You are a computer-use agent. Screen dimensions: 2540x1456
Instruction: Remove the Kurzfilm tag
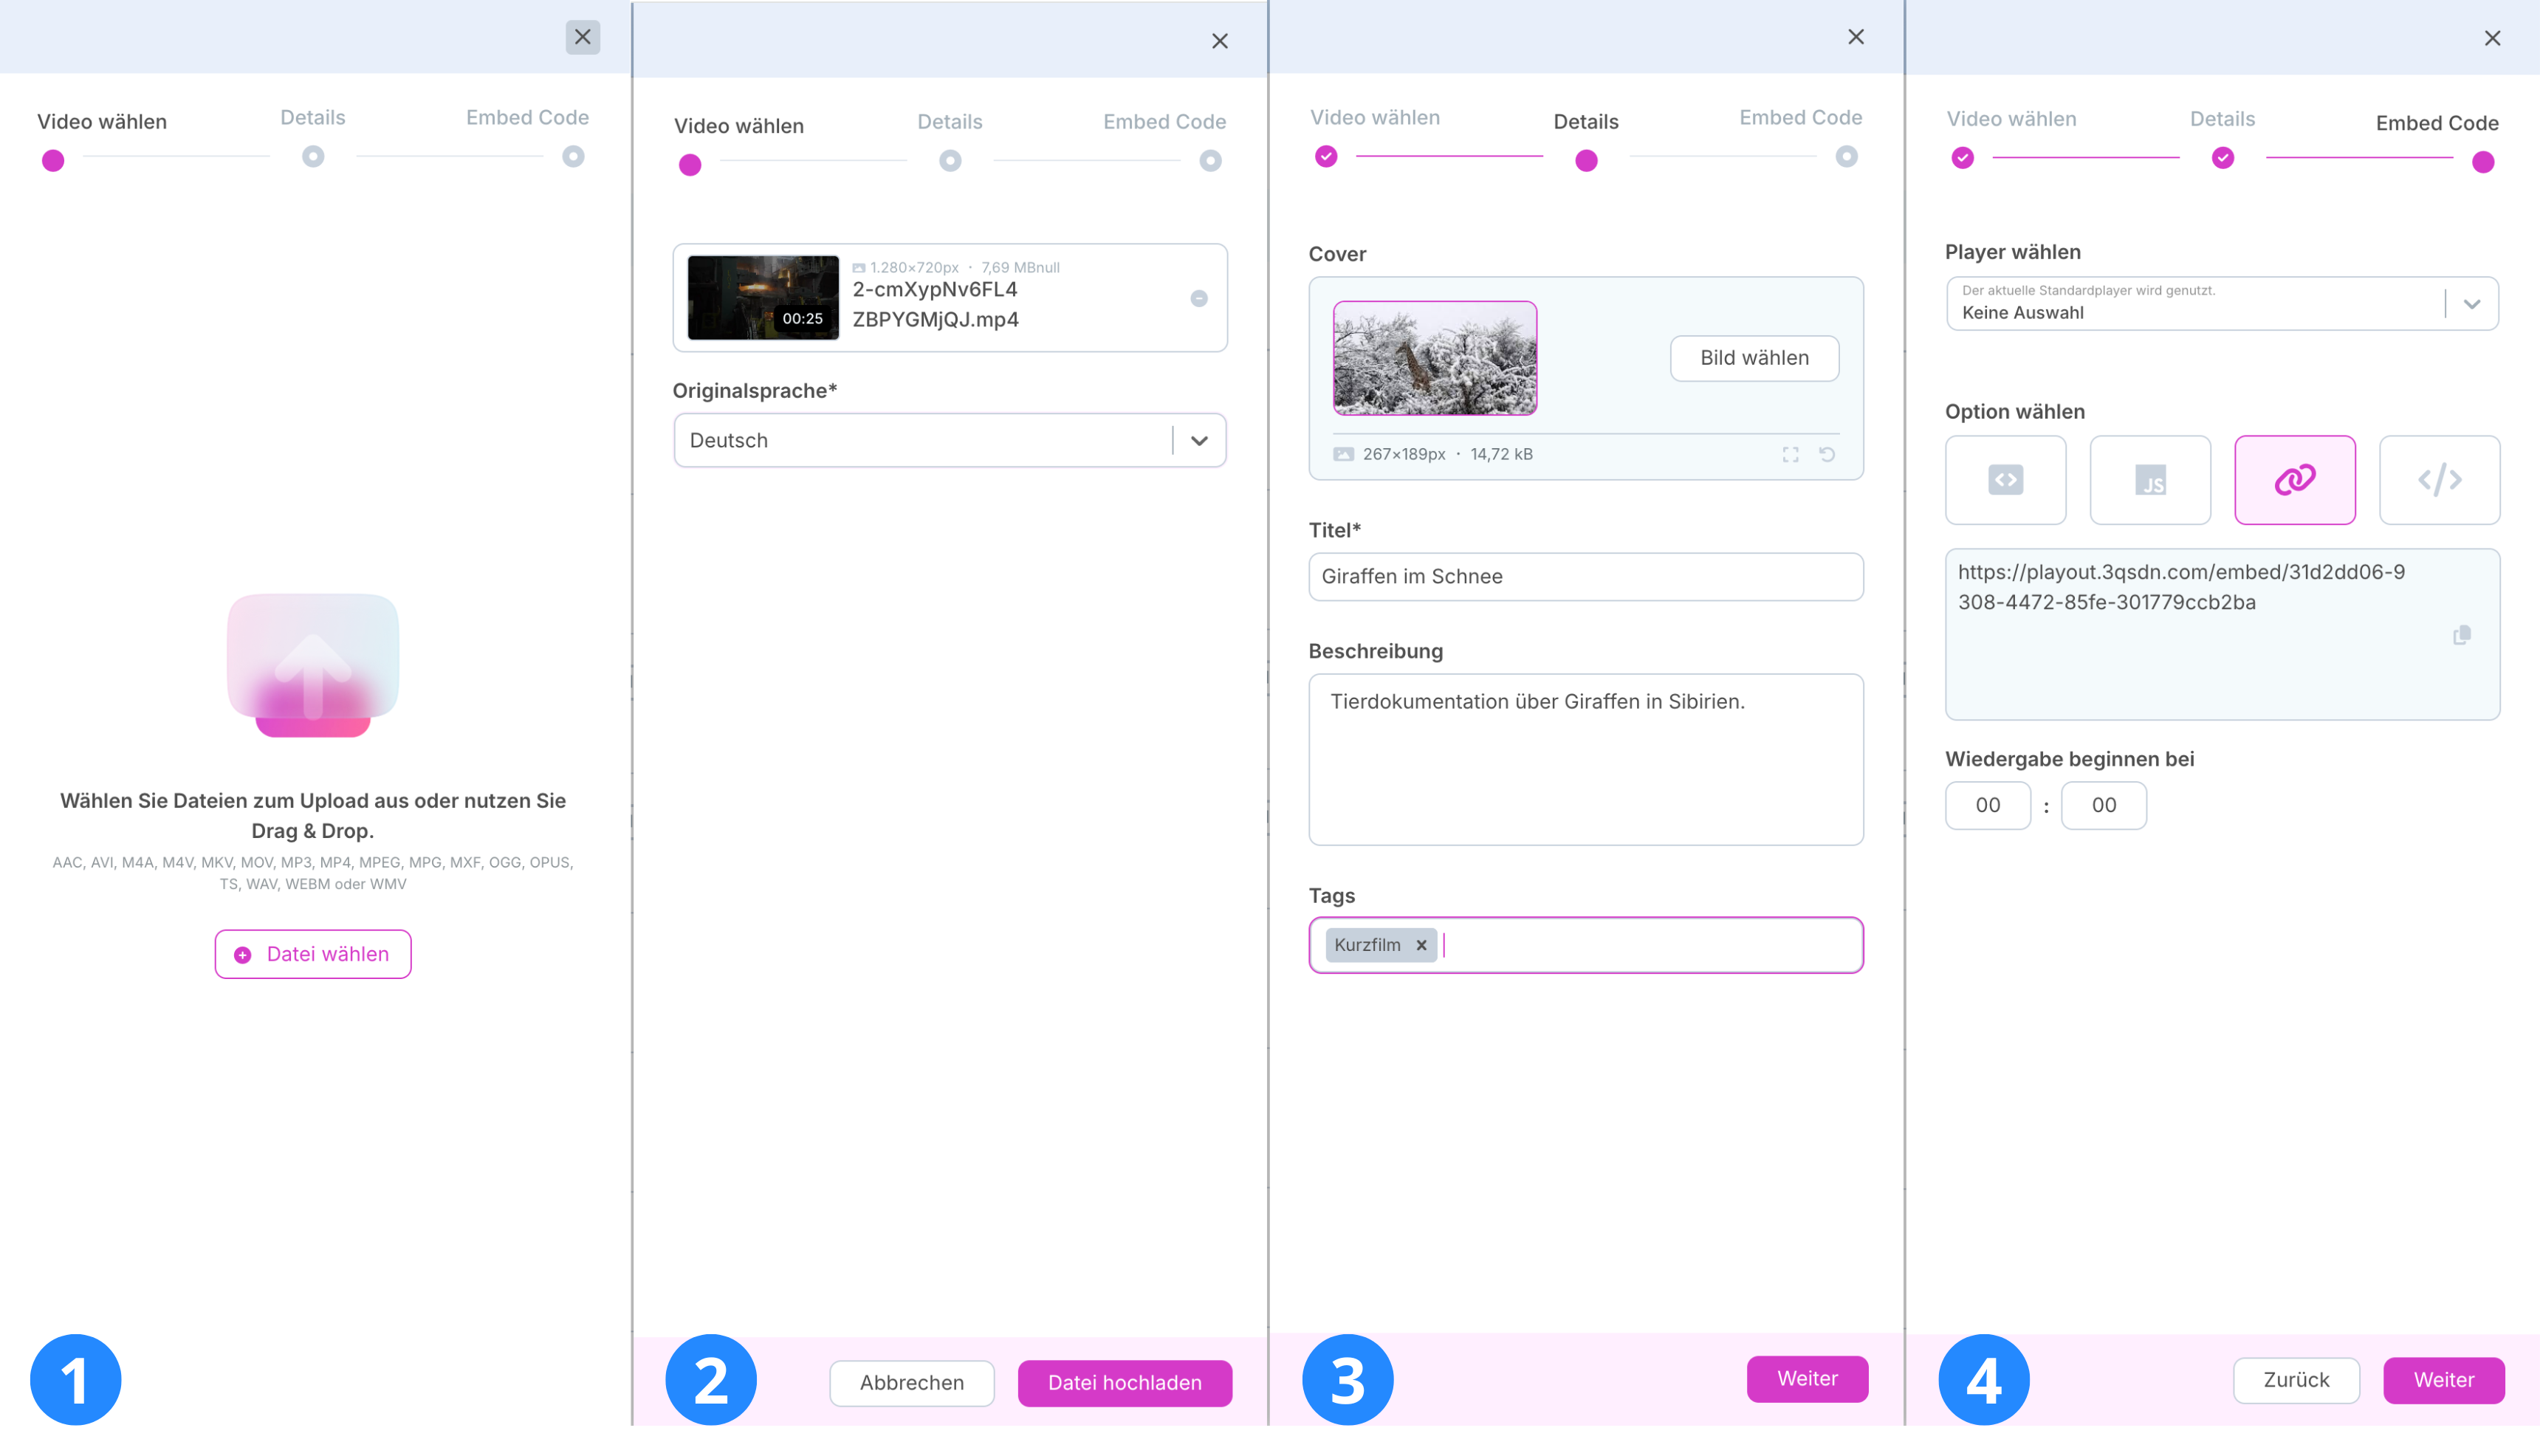click(1421, 945)
